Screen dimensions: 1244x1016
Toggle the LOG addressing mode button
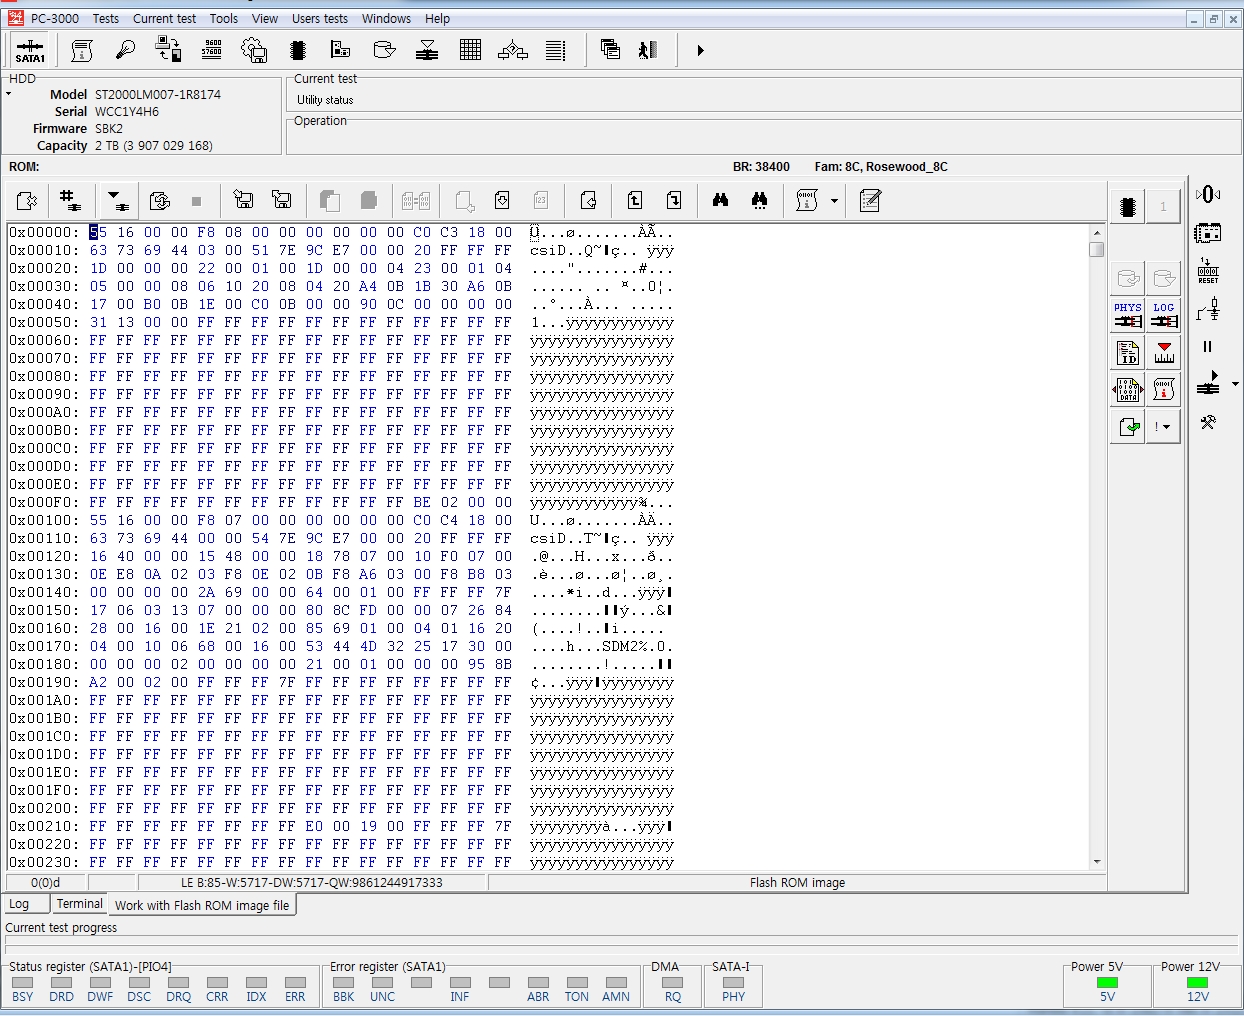[1163, 315]
